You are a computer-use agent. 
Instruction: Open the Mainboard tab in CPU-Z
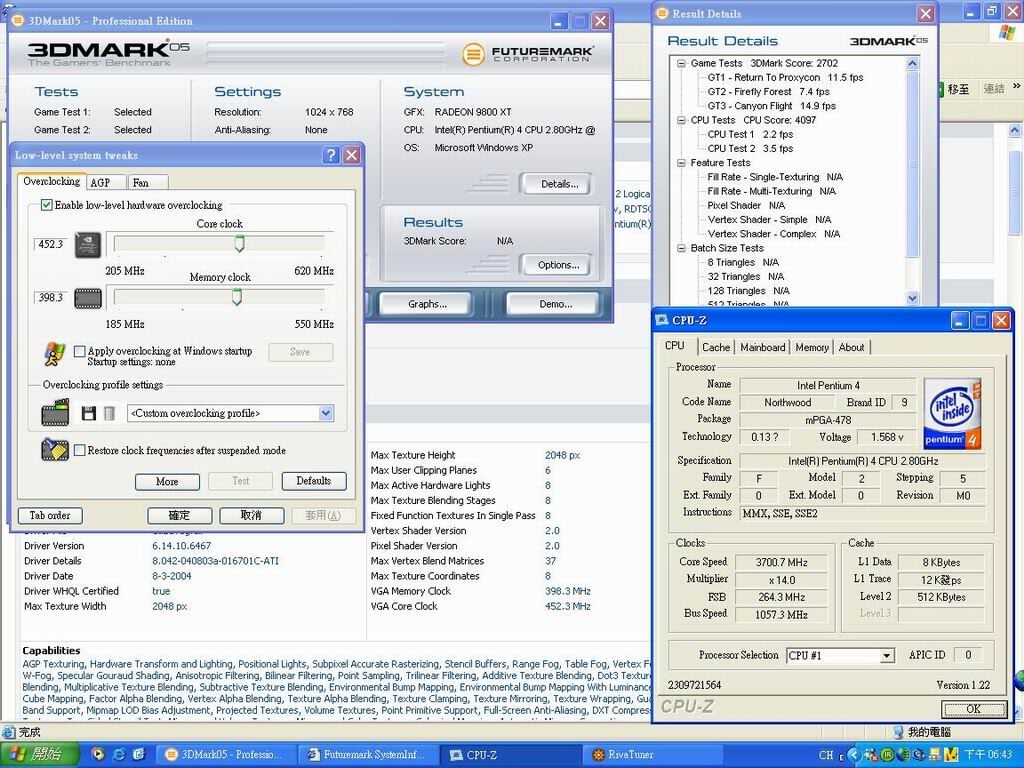pyautogui.click(x=763, y=347)
